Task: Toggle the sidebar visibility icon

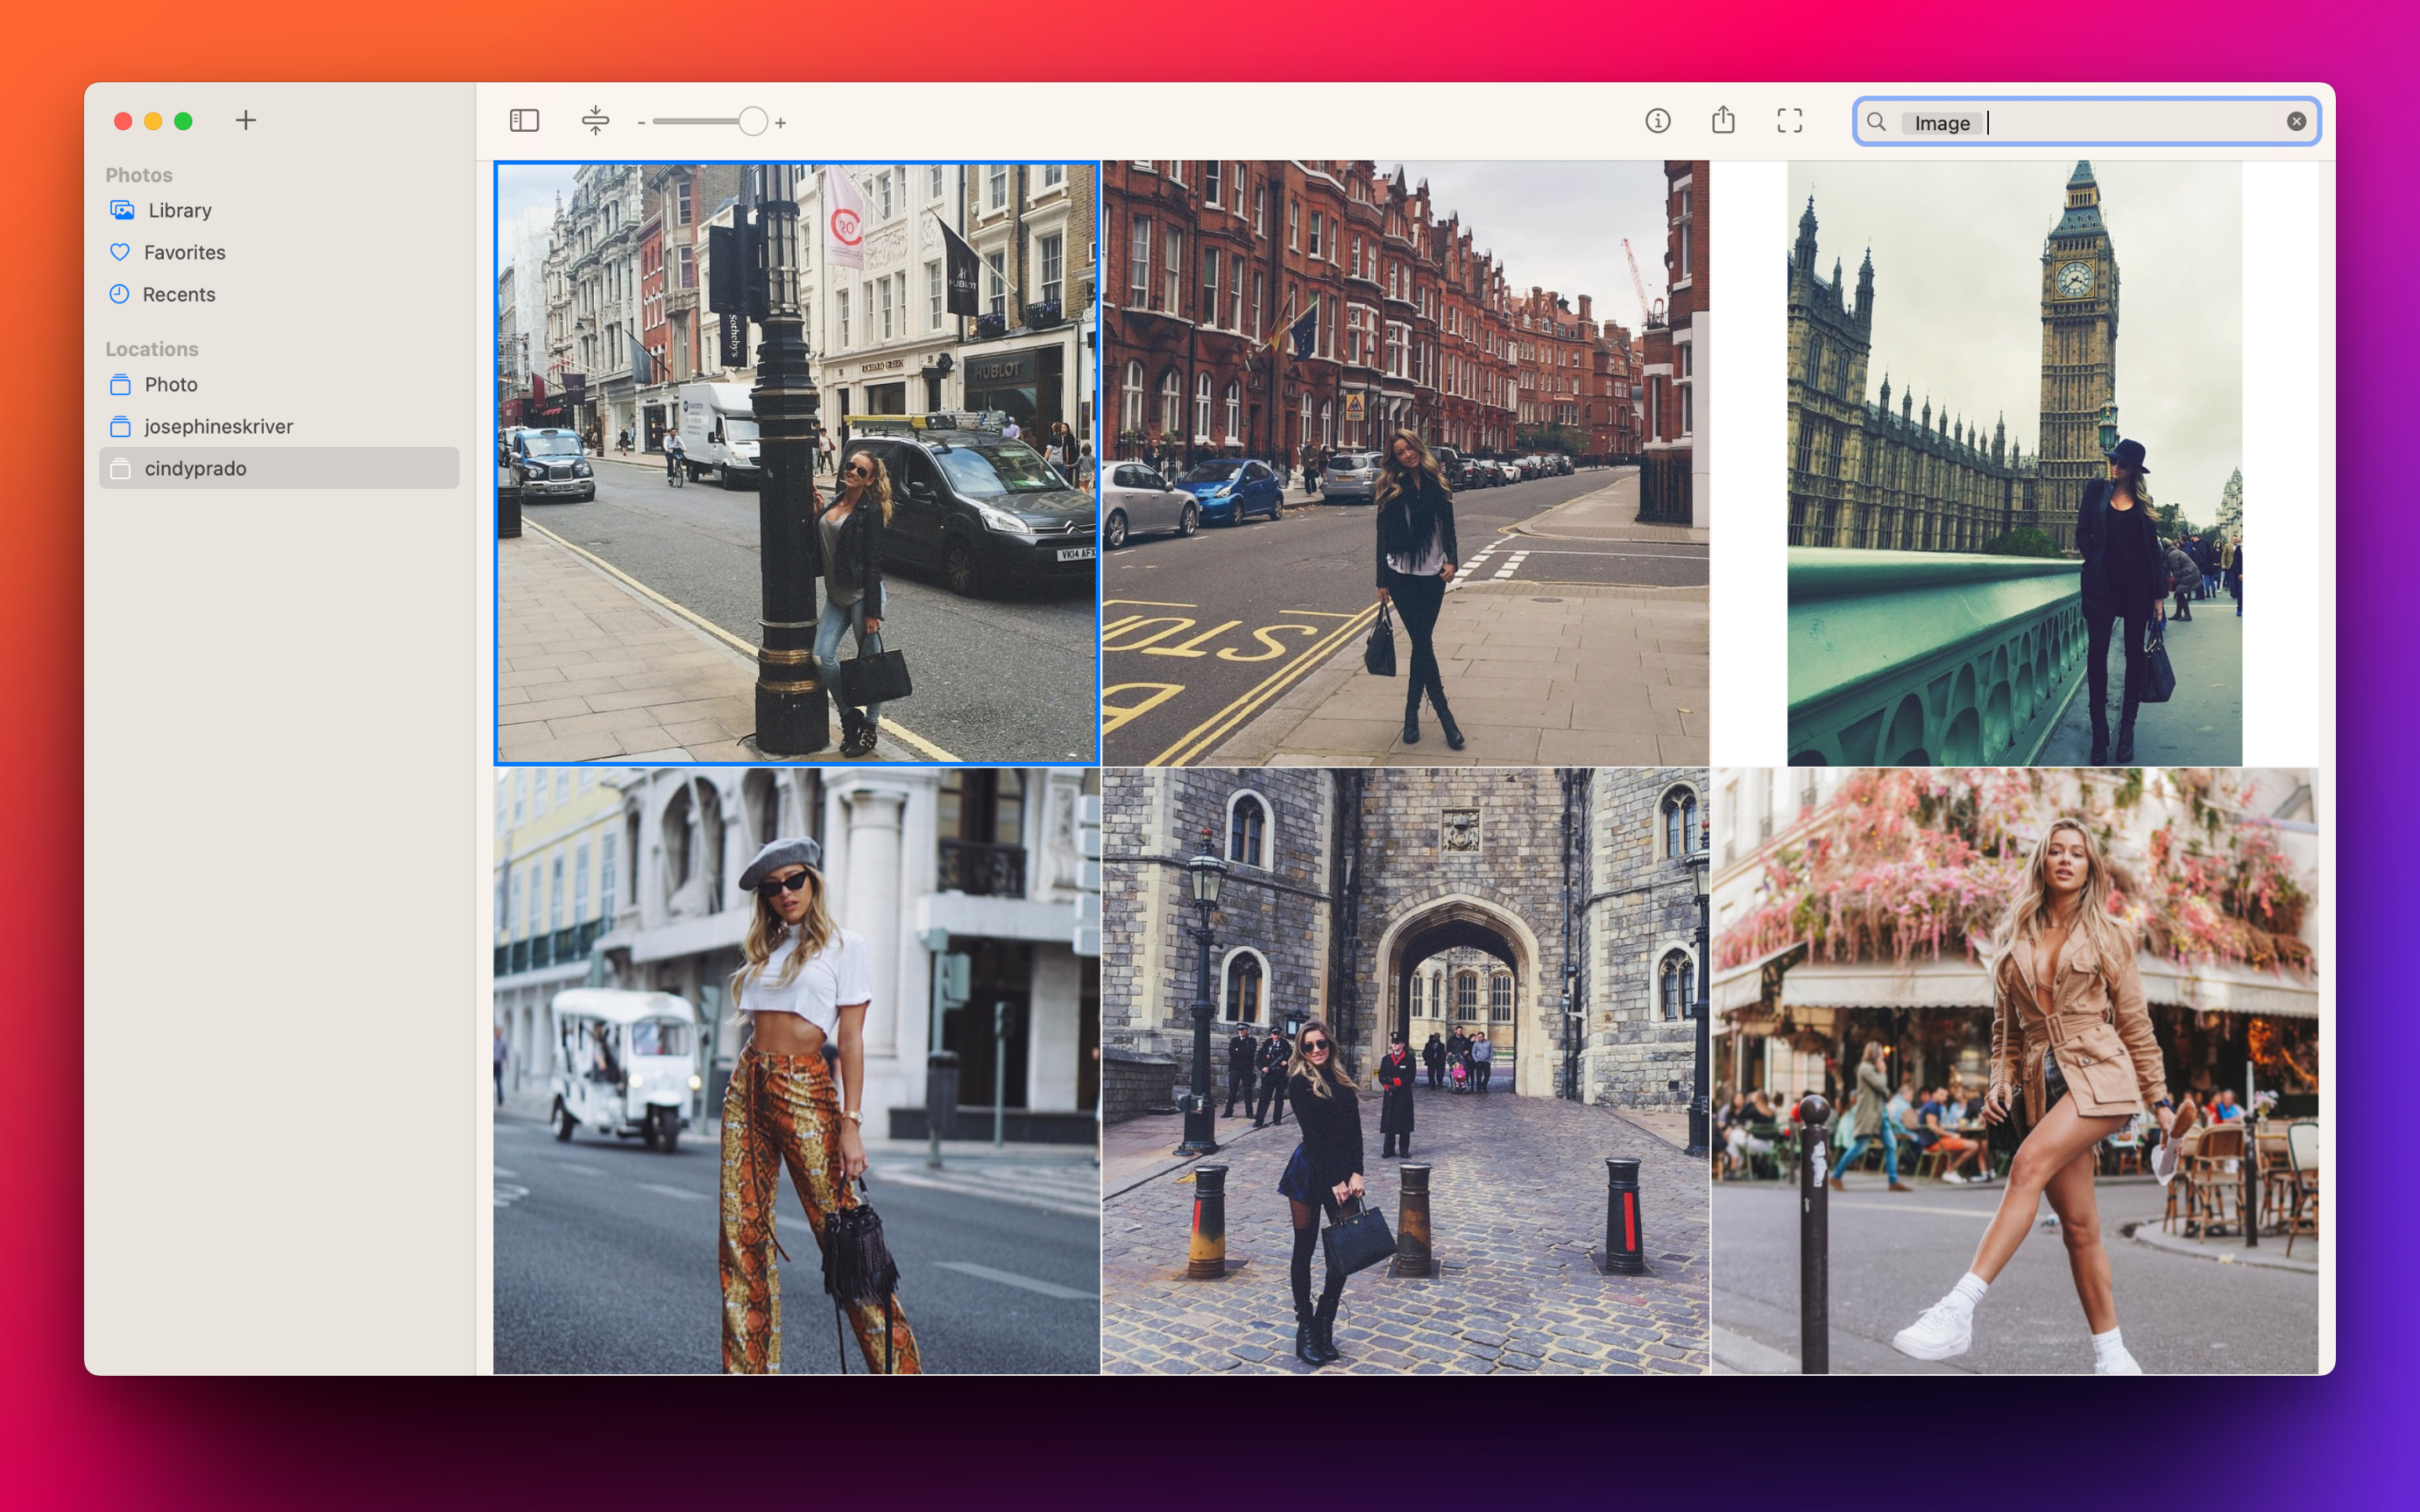Action: coord(524,120)
